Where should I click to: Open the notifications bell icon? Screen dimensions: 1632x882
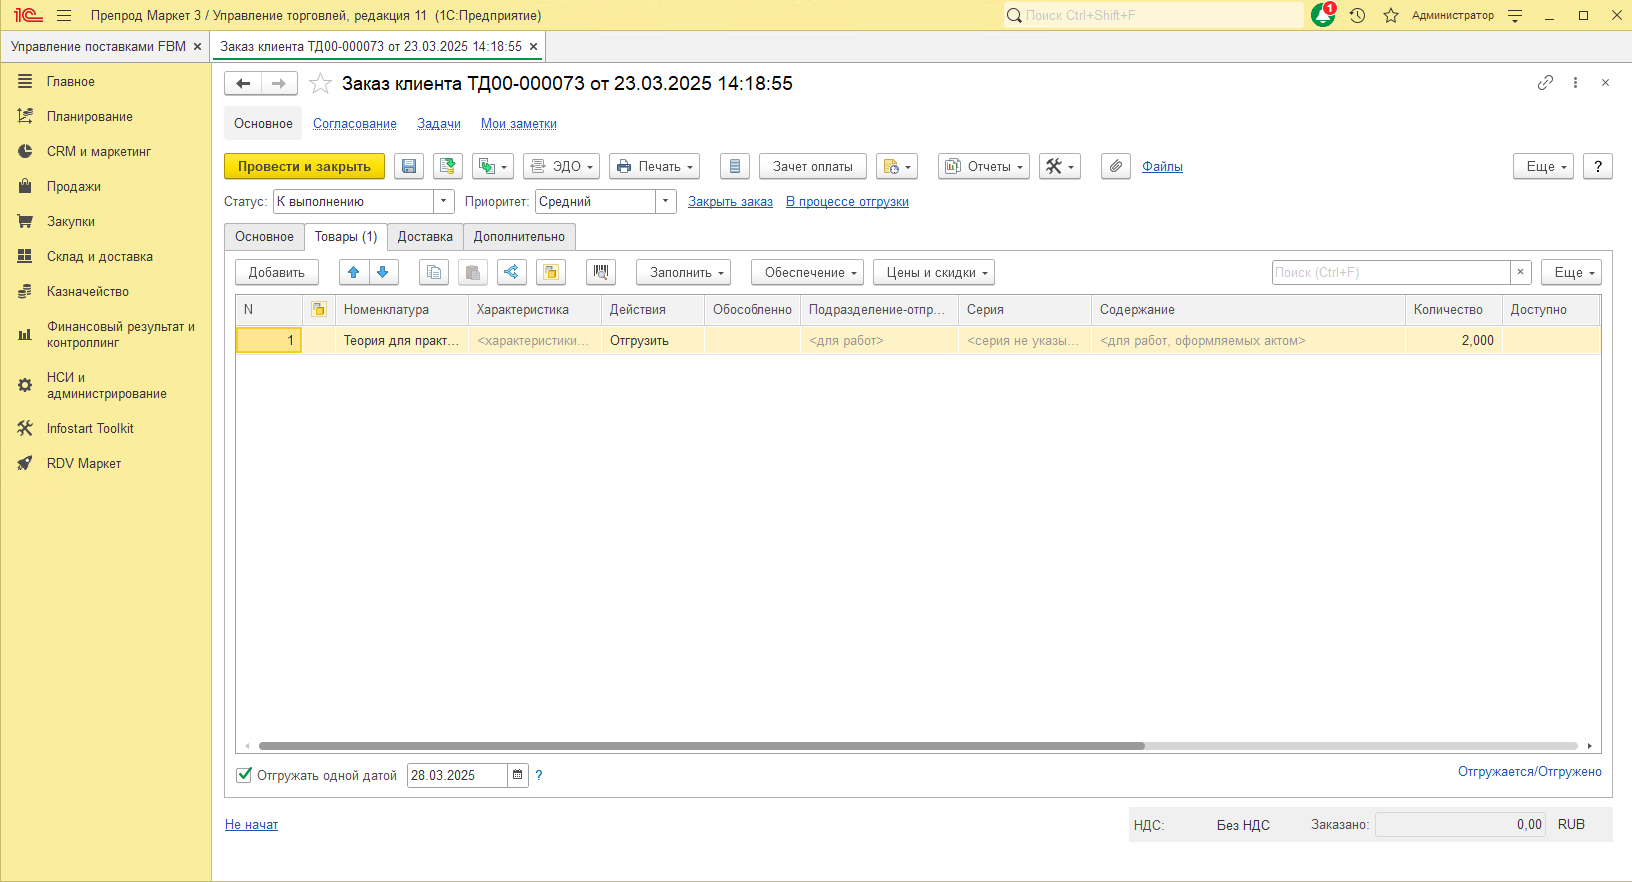point(1323,15)
